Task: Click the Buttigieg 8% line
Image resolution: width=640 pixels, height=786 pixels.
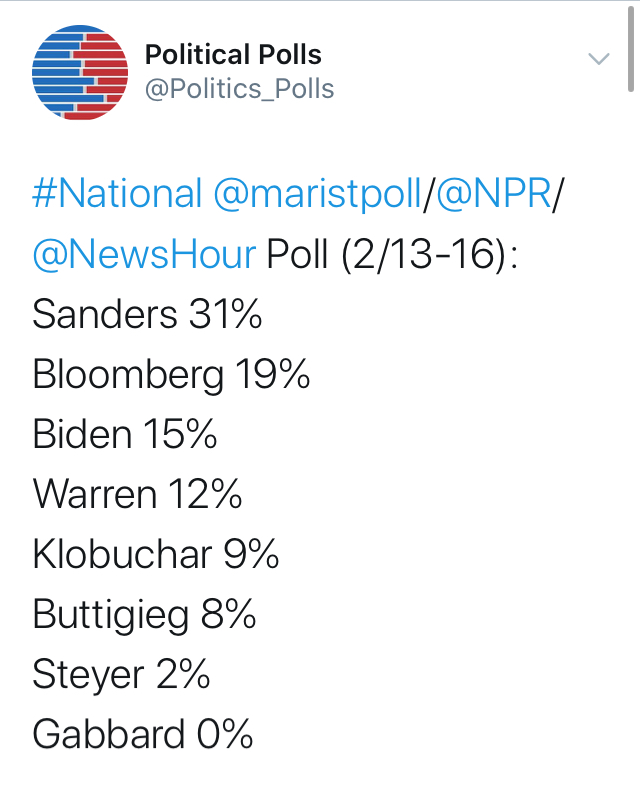Action: click(144, 615)
